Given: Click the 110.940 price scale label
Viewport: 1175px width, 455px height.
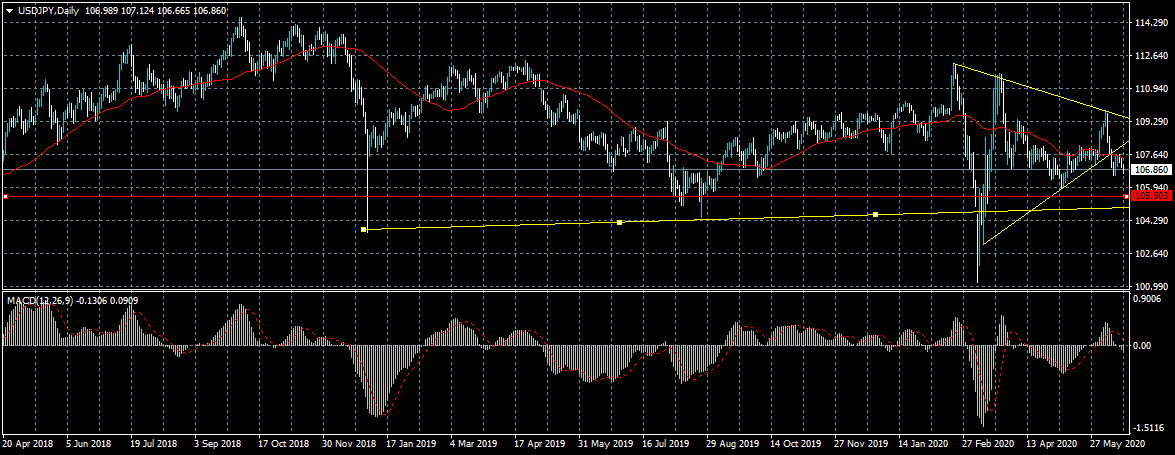Looking at the screenshot, I should pyautogui.click(x=1153, y=88).
